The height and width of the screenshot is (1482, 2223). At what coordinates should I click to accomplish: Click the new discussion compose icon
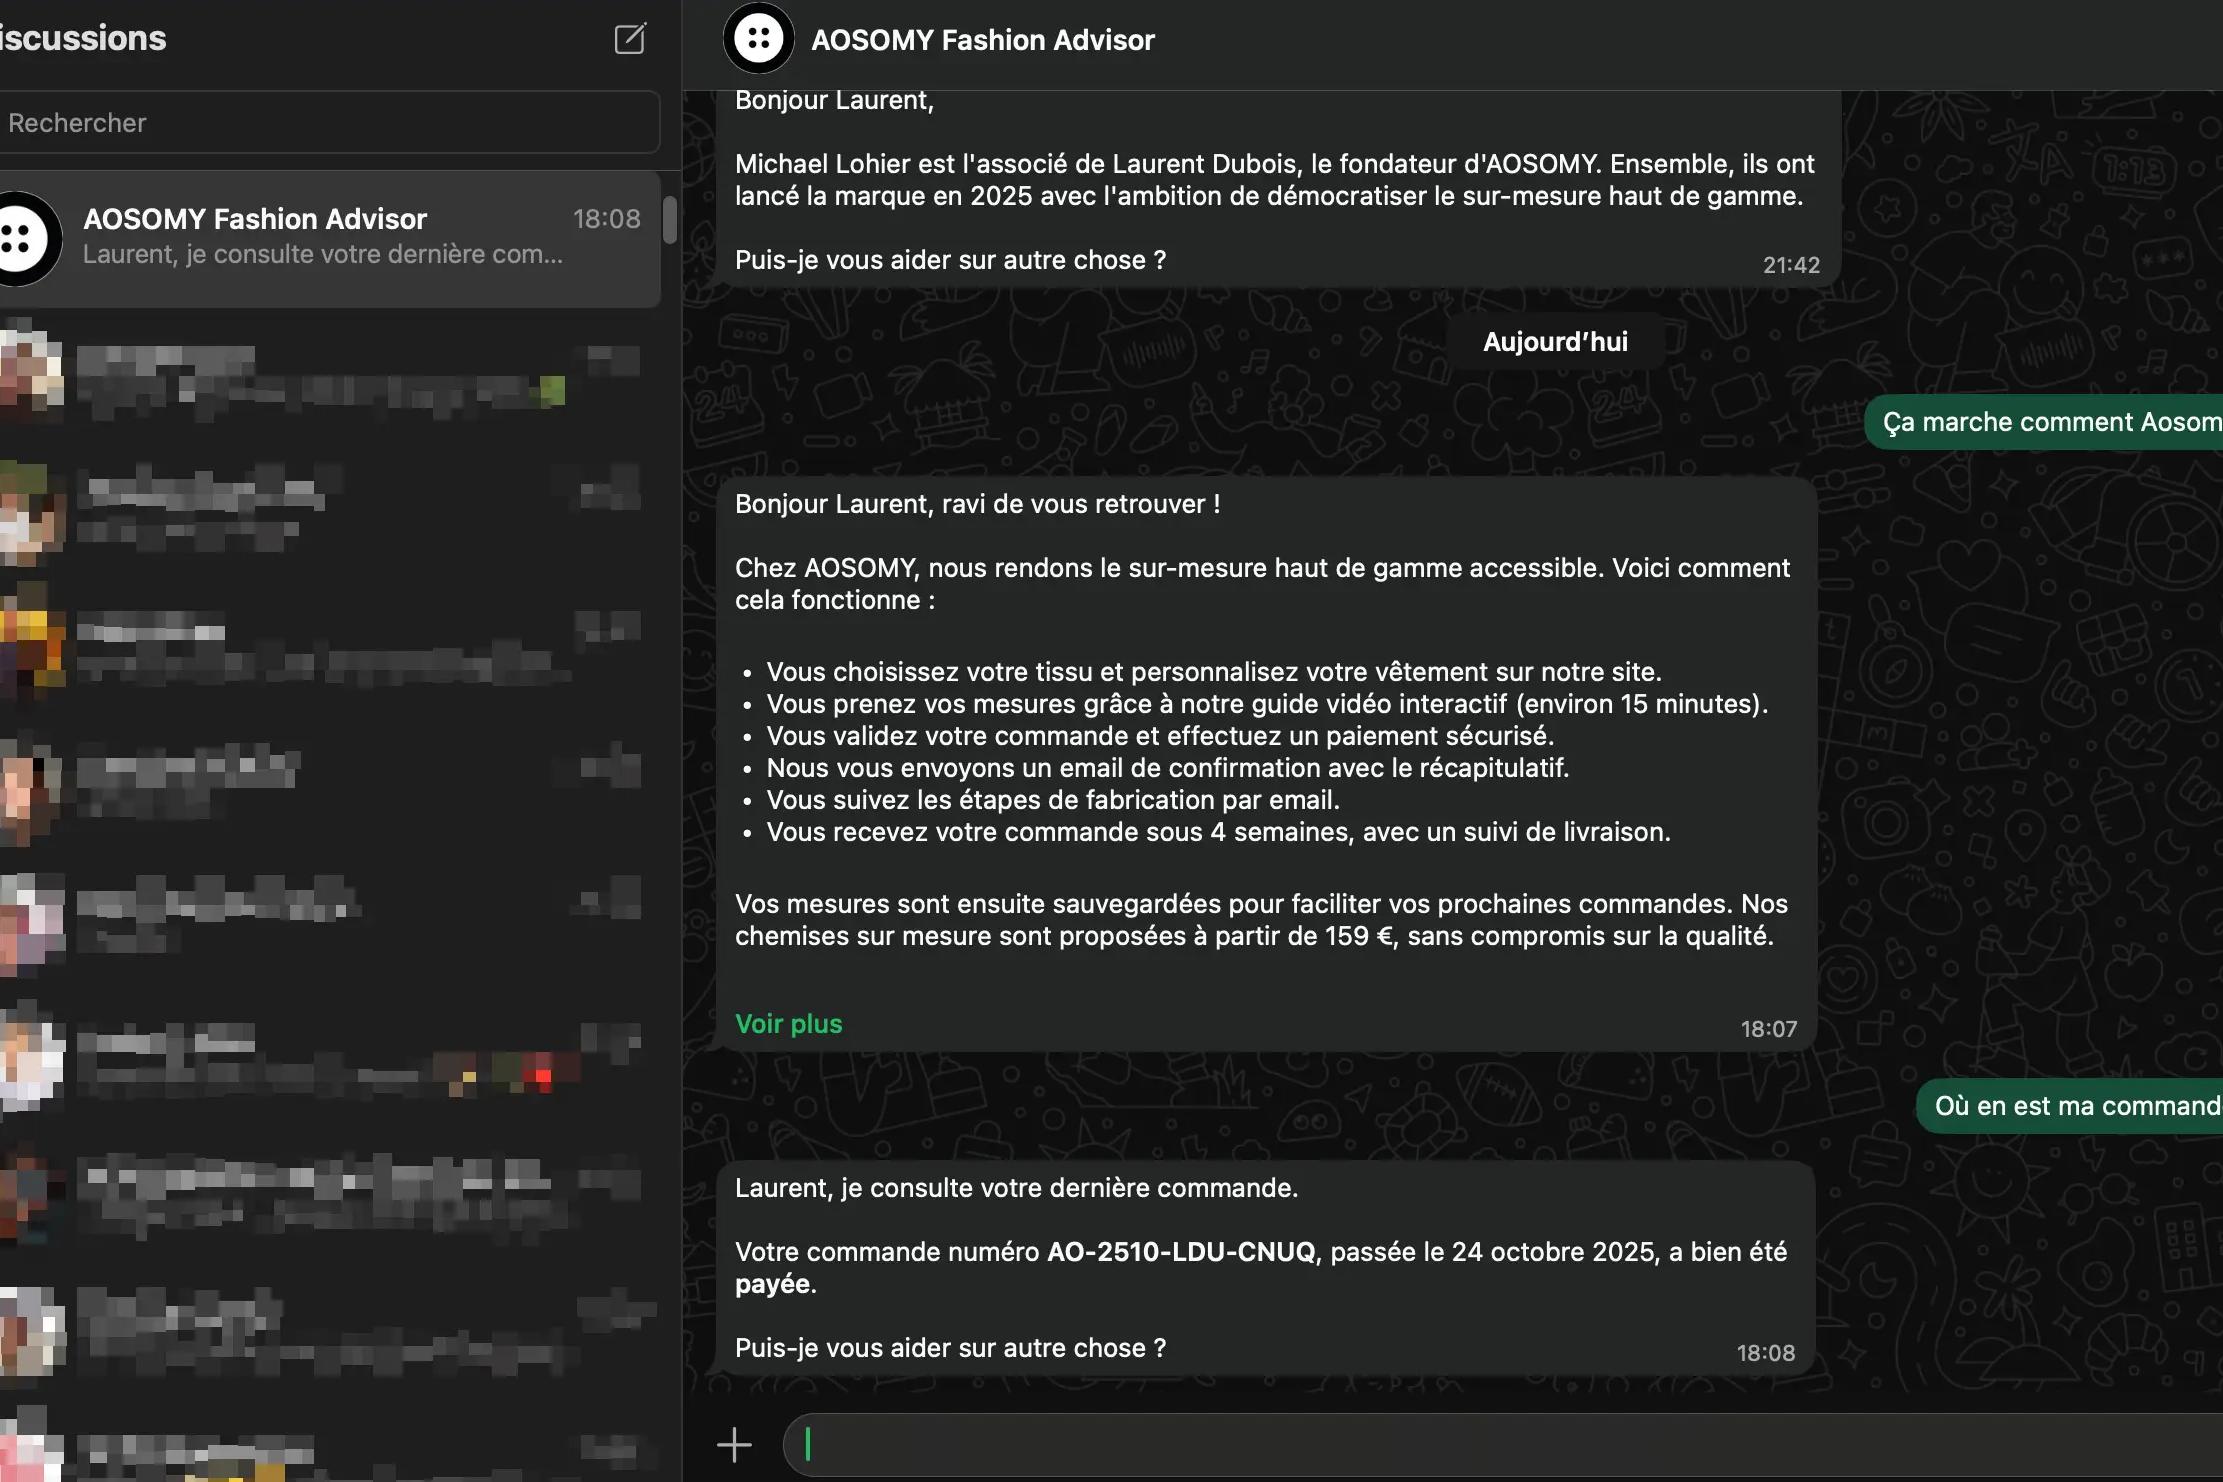tap(630, 39)
